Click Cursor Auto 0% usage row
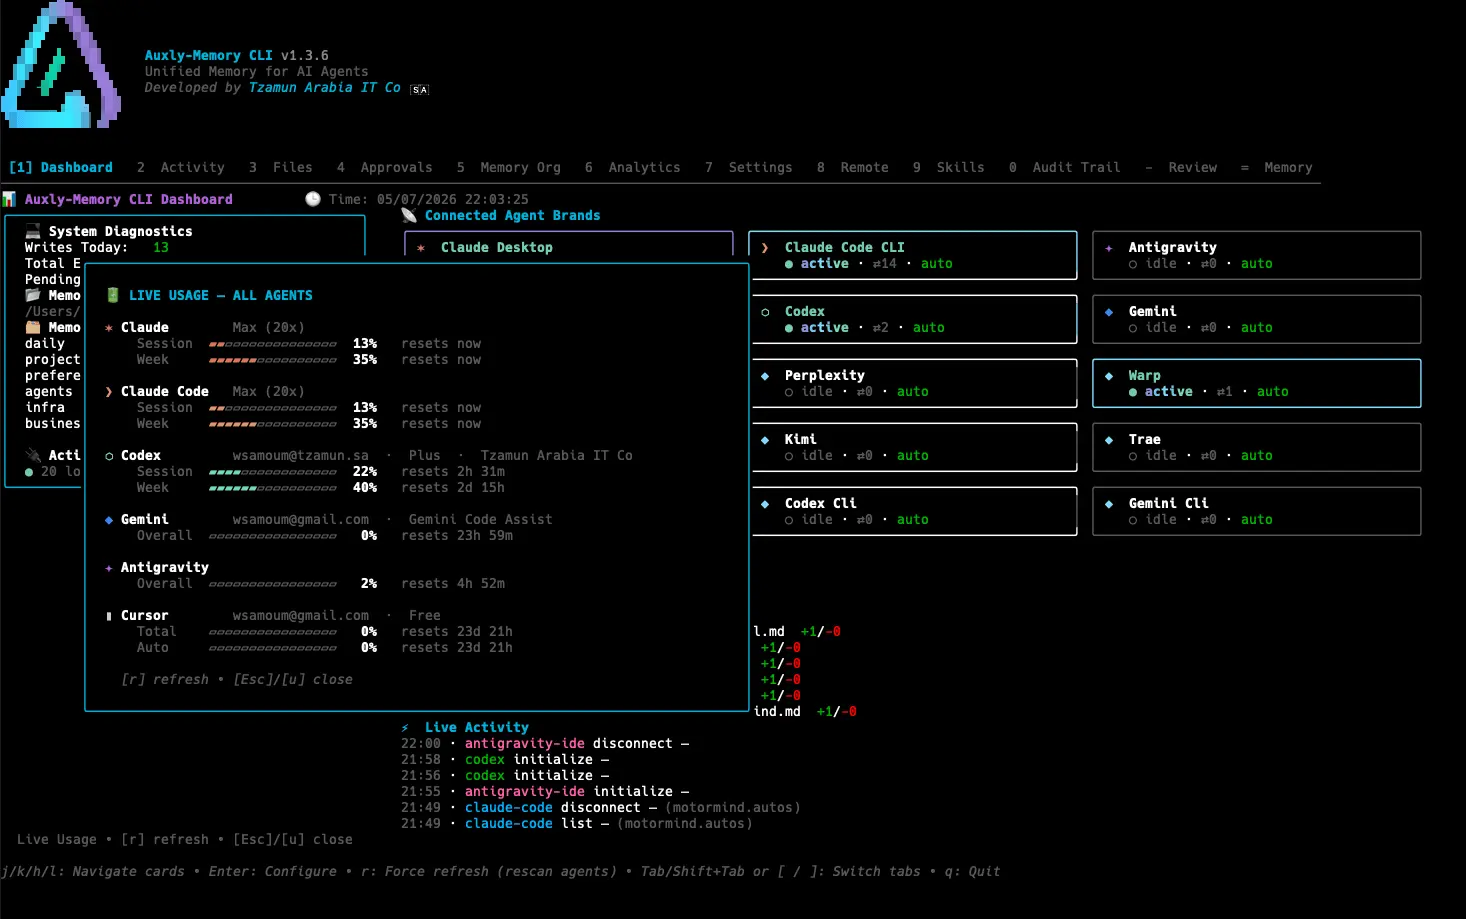The image size is (1466, 919). (325, 648)
